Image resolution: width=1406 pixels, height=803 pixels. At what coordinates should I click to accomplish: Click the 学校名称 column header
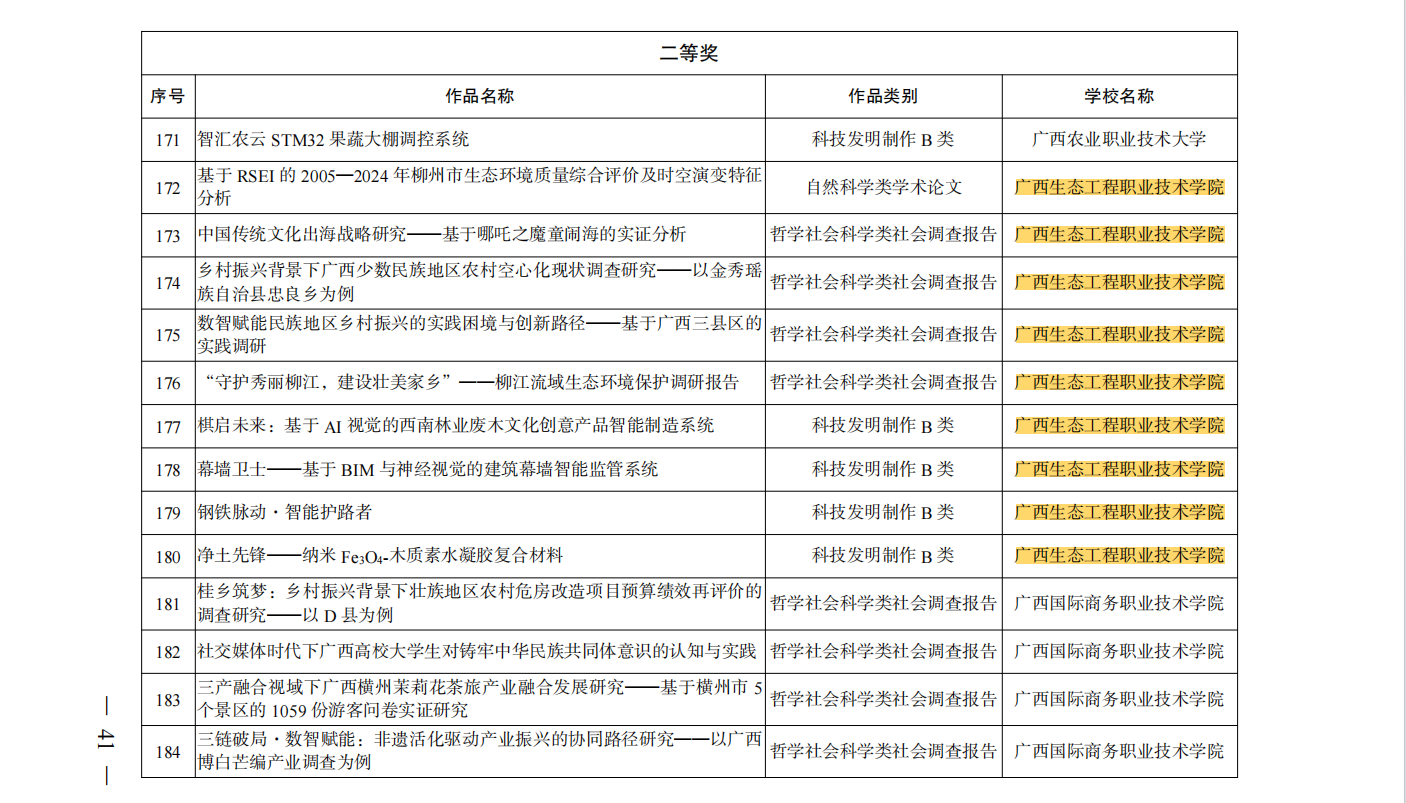(x=1119, y=97)
